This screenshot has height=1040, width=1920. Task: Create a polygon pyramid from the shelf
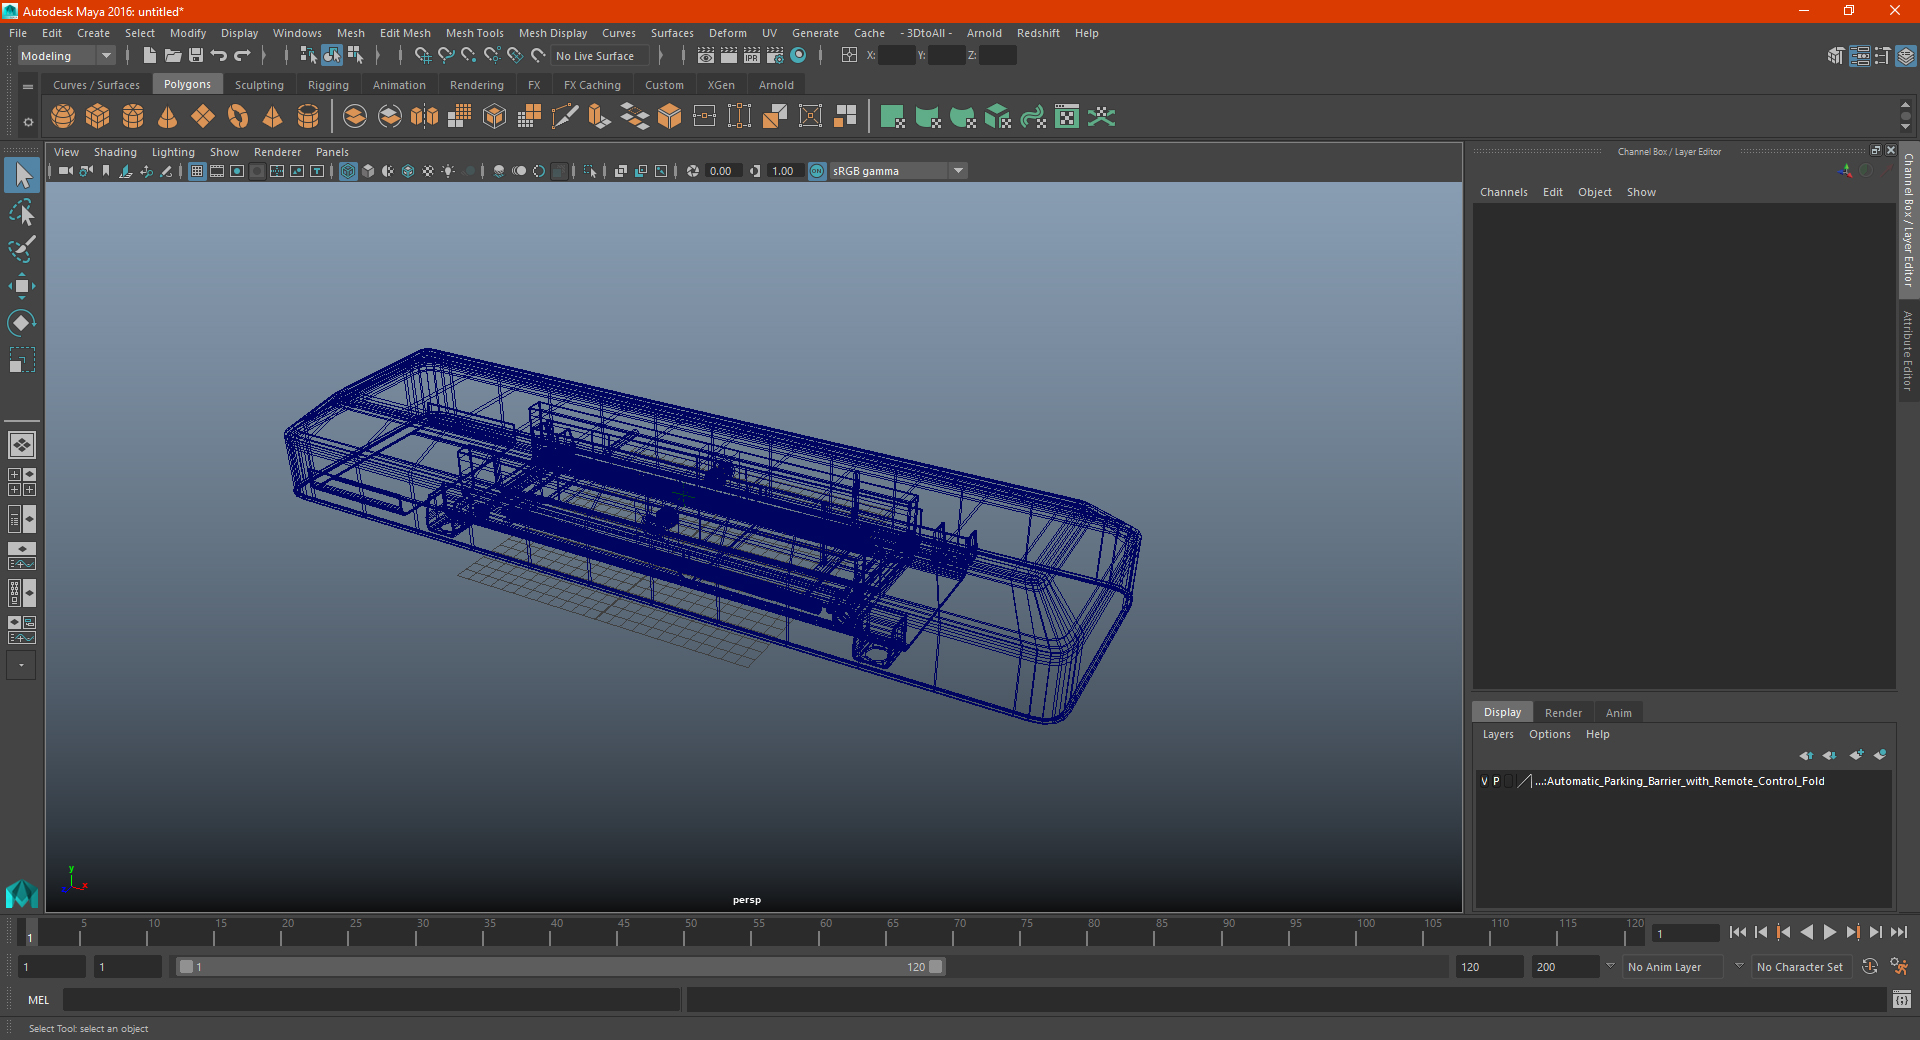point(273,117)
